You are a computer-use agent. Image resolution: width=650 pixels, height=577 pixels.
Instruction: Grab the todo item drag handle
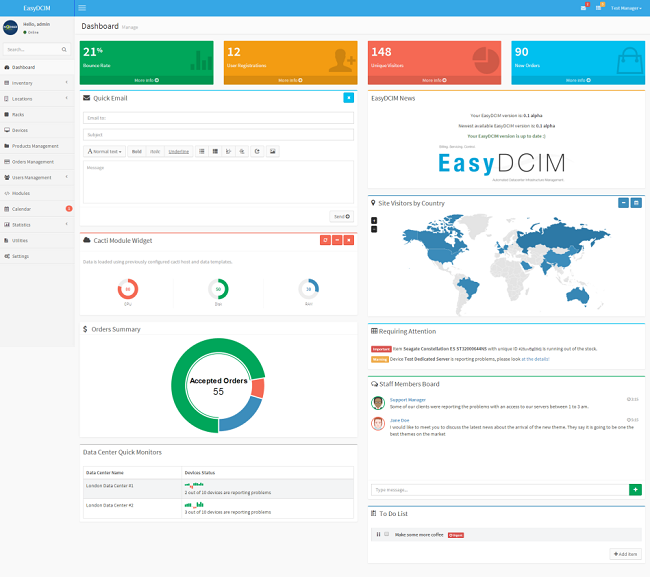click(378, 534)
